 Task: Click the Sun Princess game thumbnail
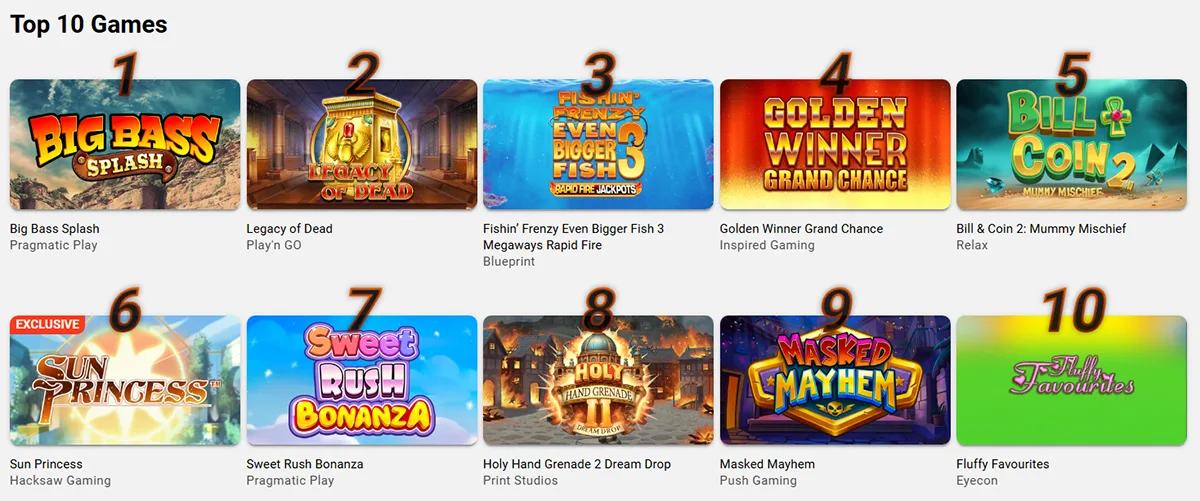(x=125, y=380)
